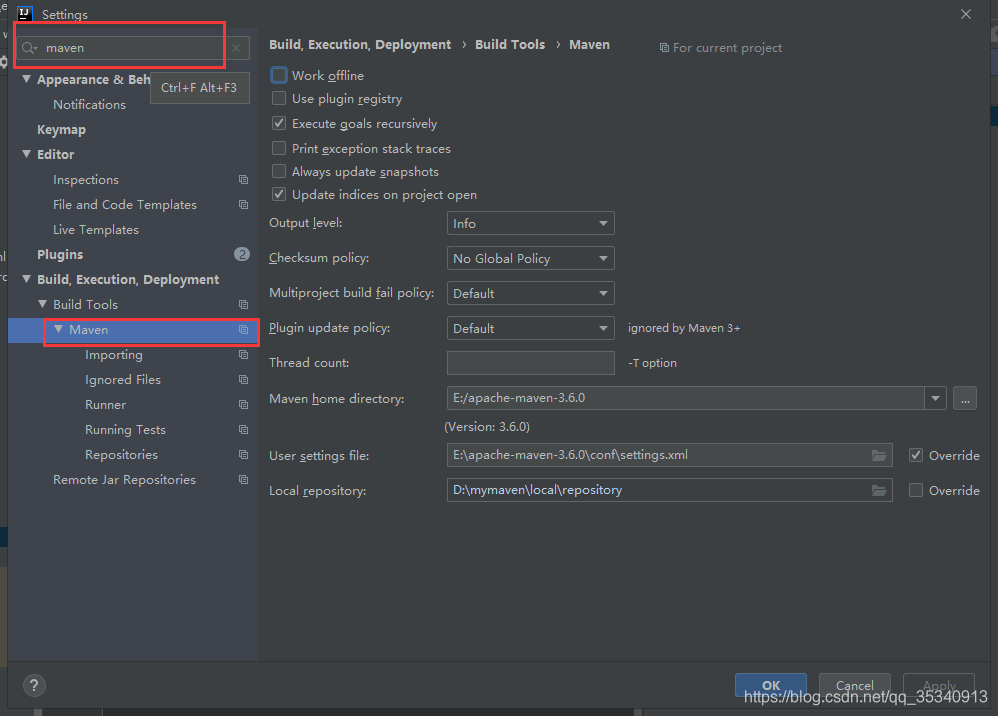
Task: Click the project-level icon beside Ignored Files
Action: (243, 379)
